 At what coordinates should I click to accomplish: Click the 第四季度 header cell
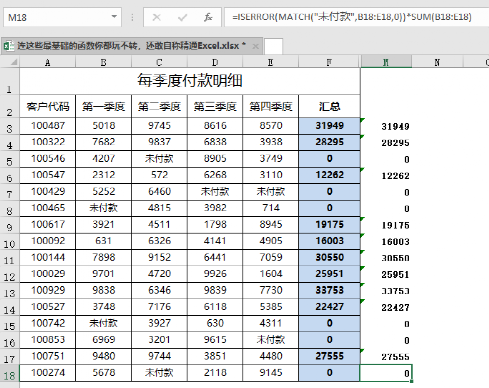(x=271, y=106)
